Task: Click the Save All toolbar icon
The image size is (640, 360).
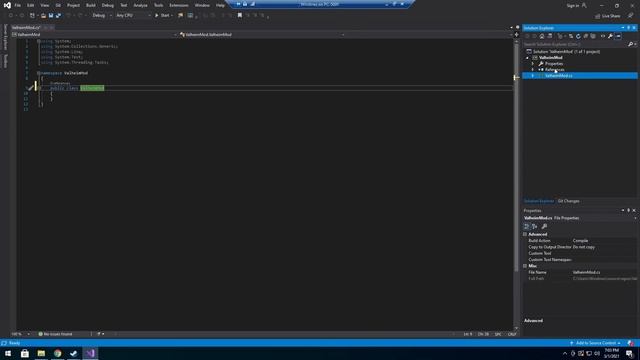Action: tap(58, 16)
